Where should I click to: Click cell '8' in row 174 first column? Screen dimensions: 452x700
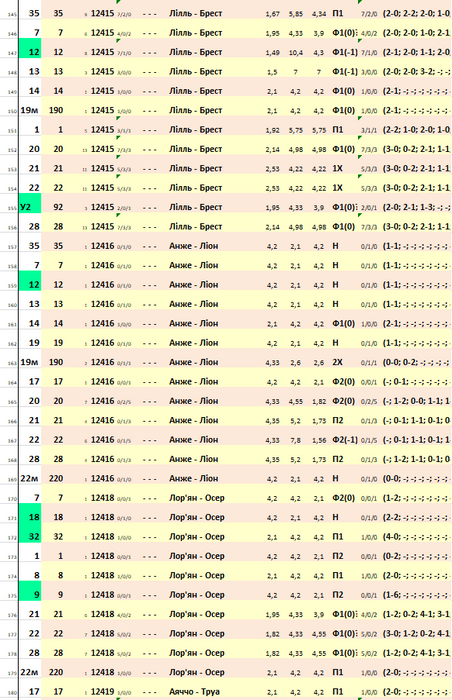[37, 575]
